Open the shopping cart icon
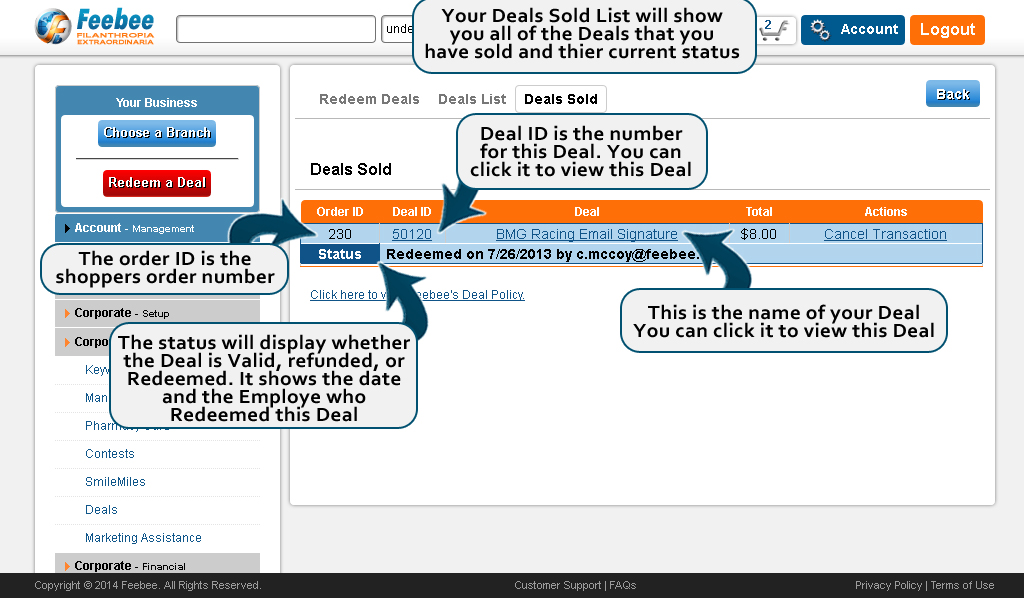Screen dimensions: 1024x598 tap(777, 30)
